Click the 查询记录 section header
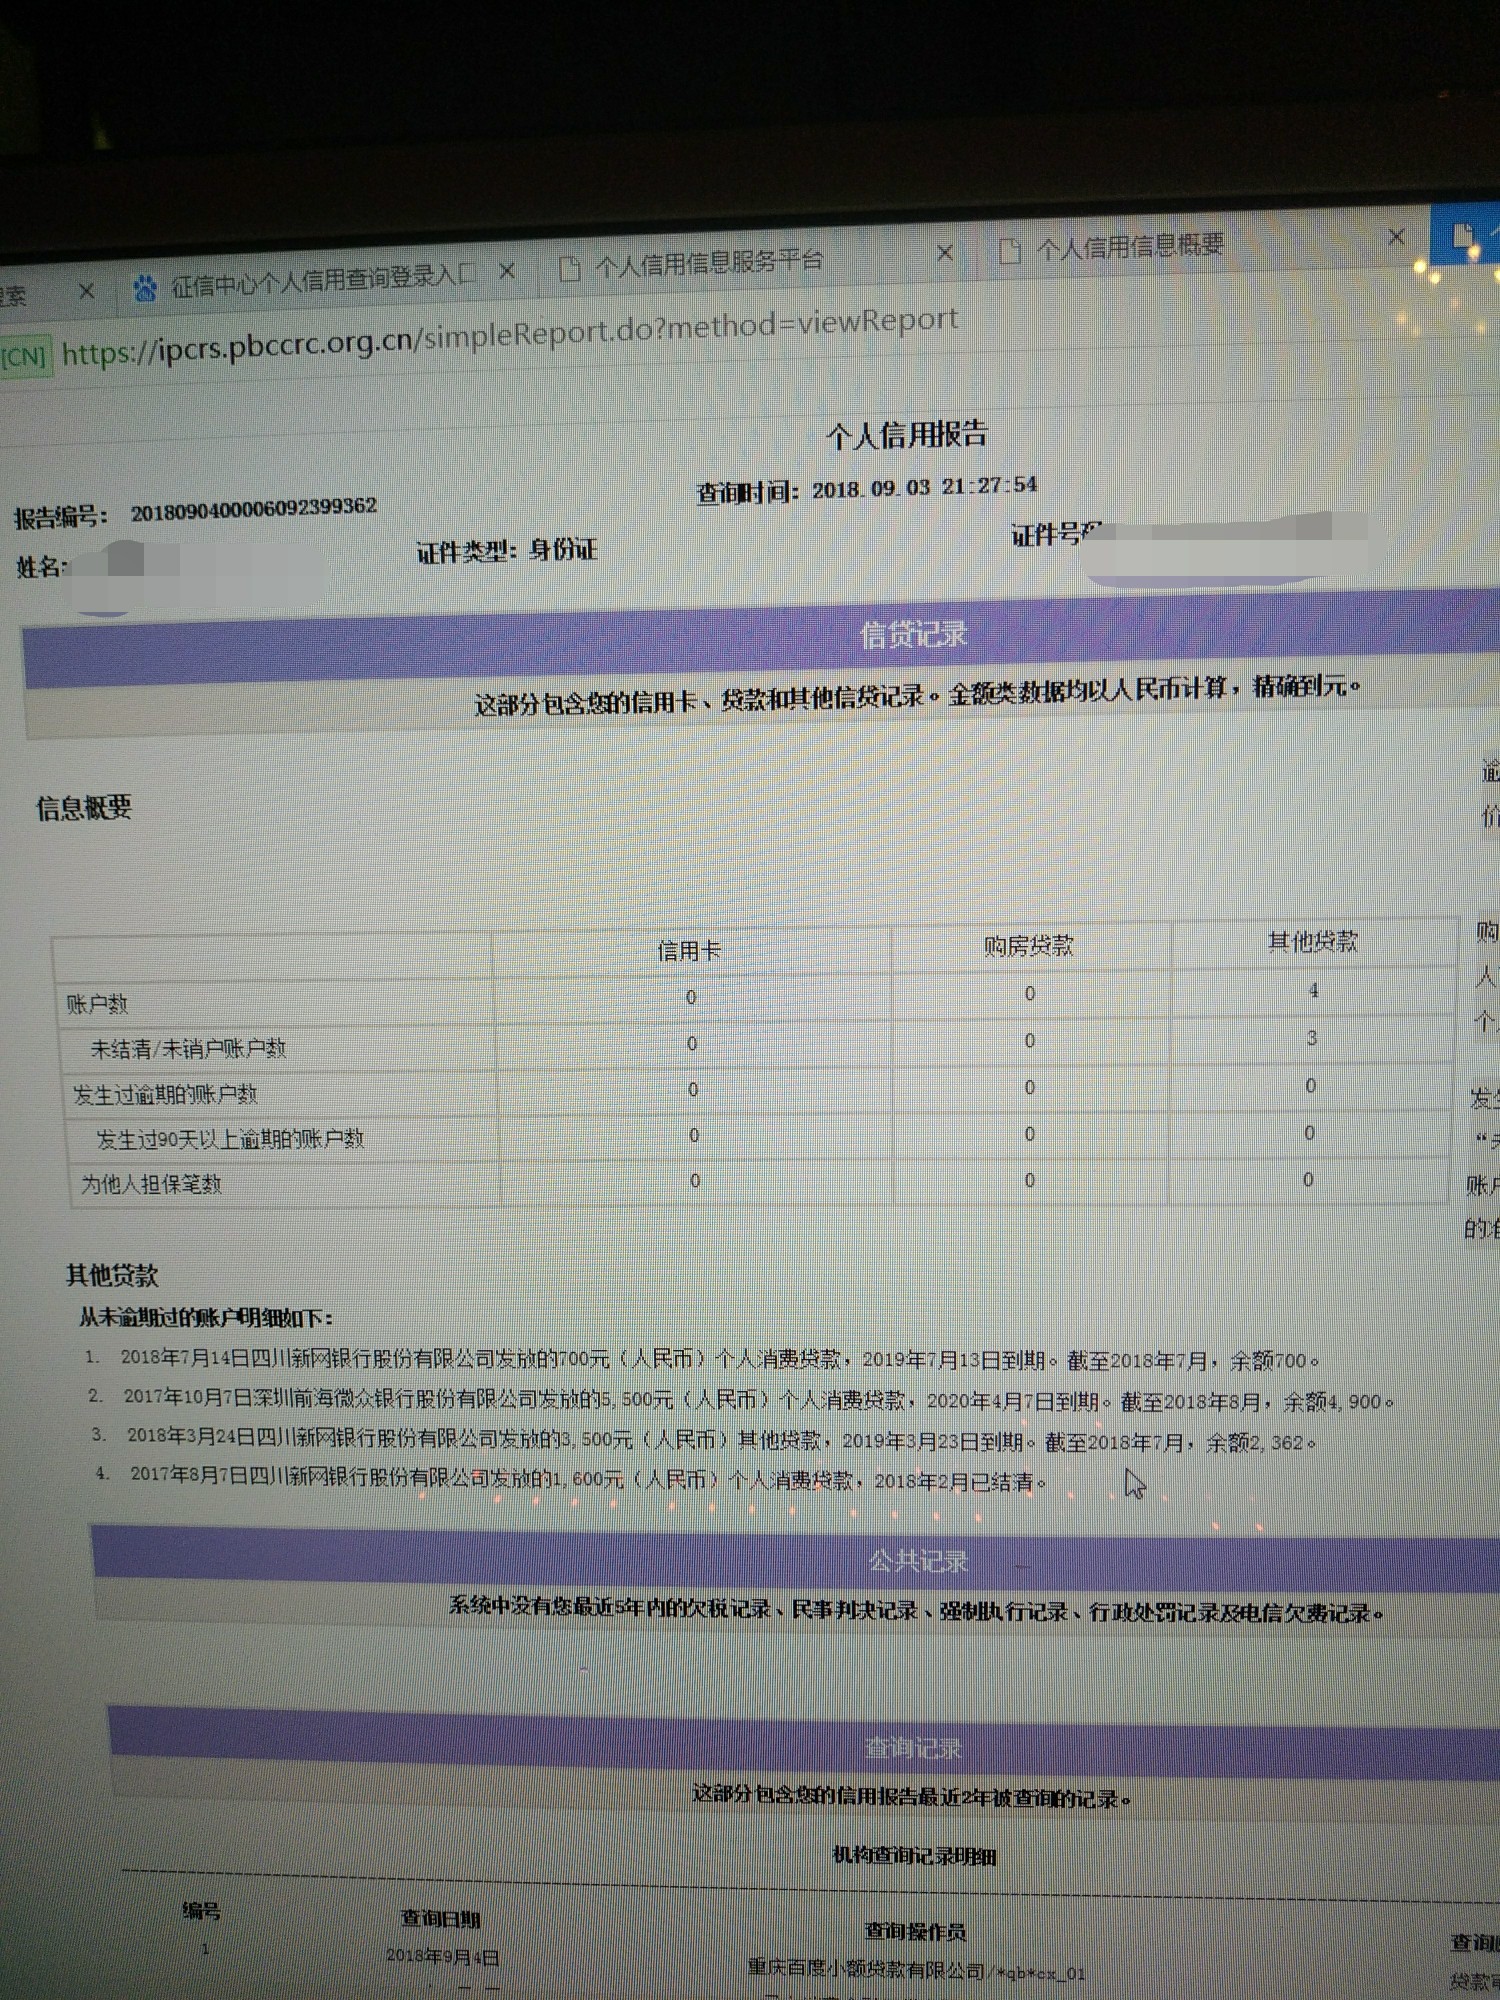The height and width of the screenshot is (2000, 1500). tap(913, 1748)
